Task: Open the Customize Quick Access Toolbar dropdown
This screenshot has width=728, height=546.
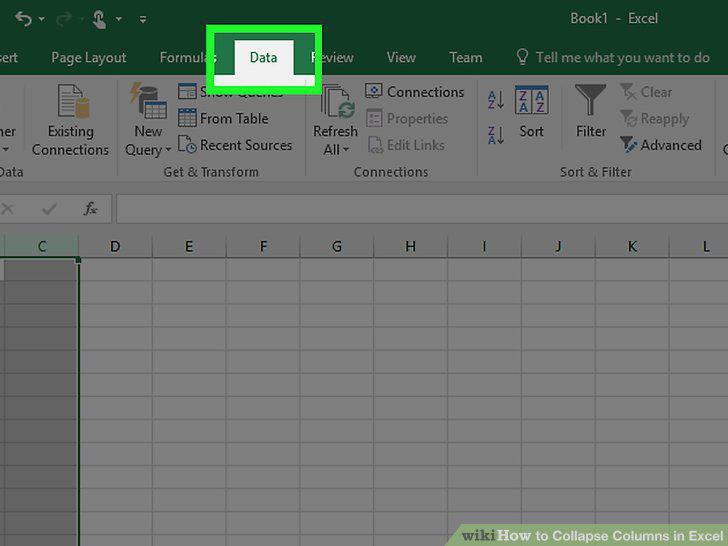Action: [143, 19]
